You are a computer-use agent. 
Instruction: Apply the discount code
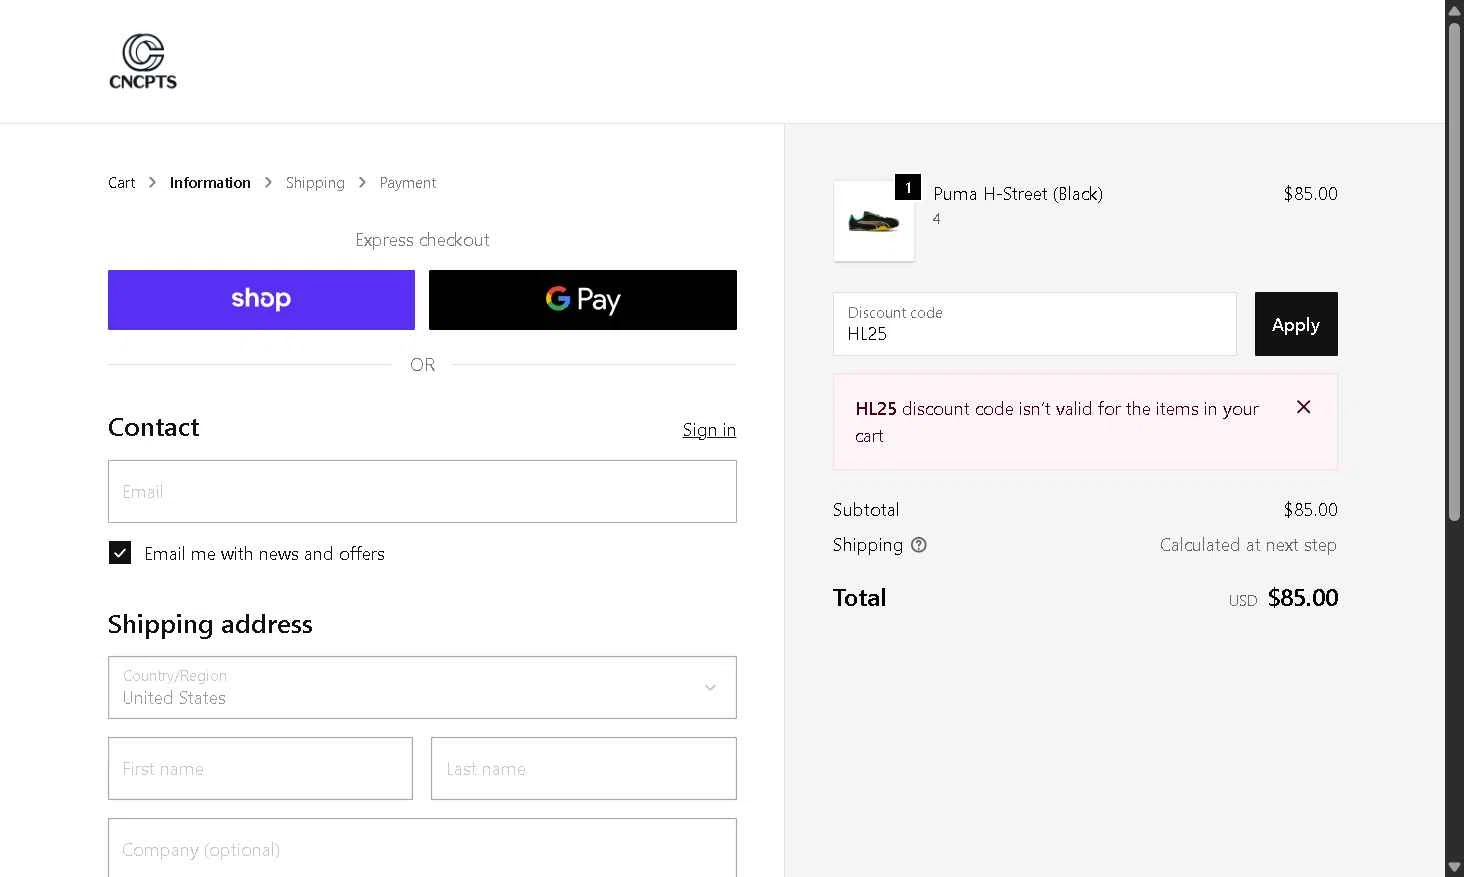pyautogui.click(x=1296, y=324)
